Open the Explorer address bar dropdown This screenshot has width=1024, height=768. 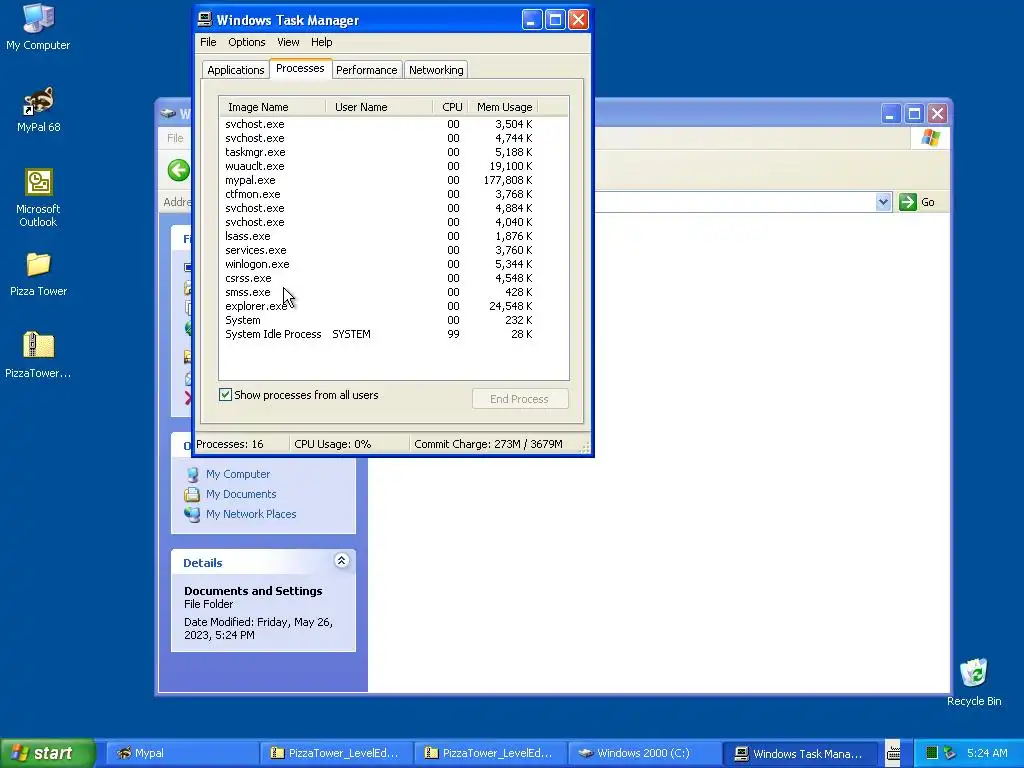coord(883,202)
